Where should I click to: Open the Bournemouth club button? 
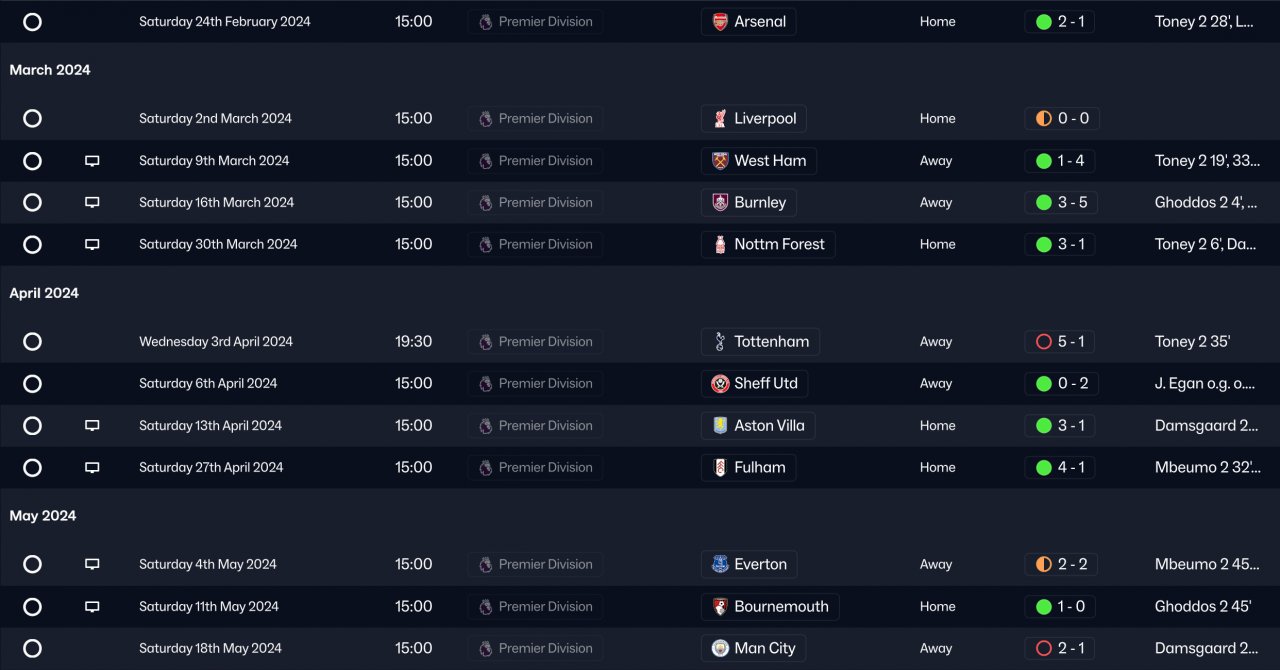tap(770, 607)
